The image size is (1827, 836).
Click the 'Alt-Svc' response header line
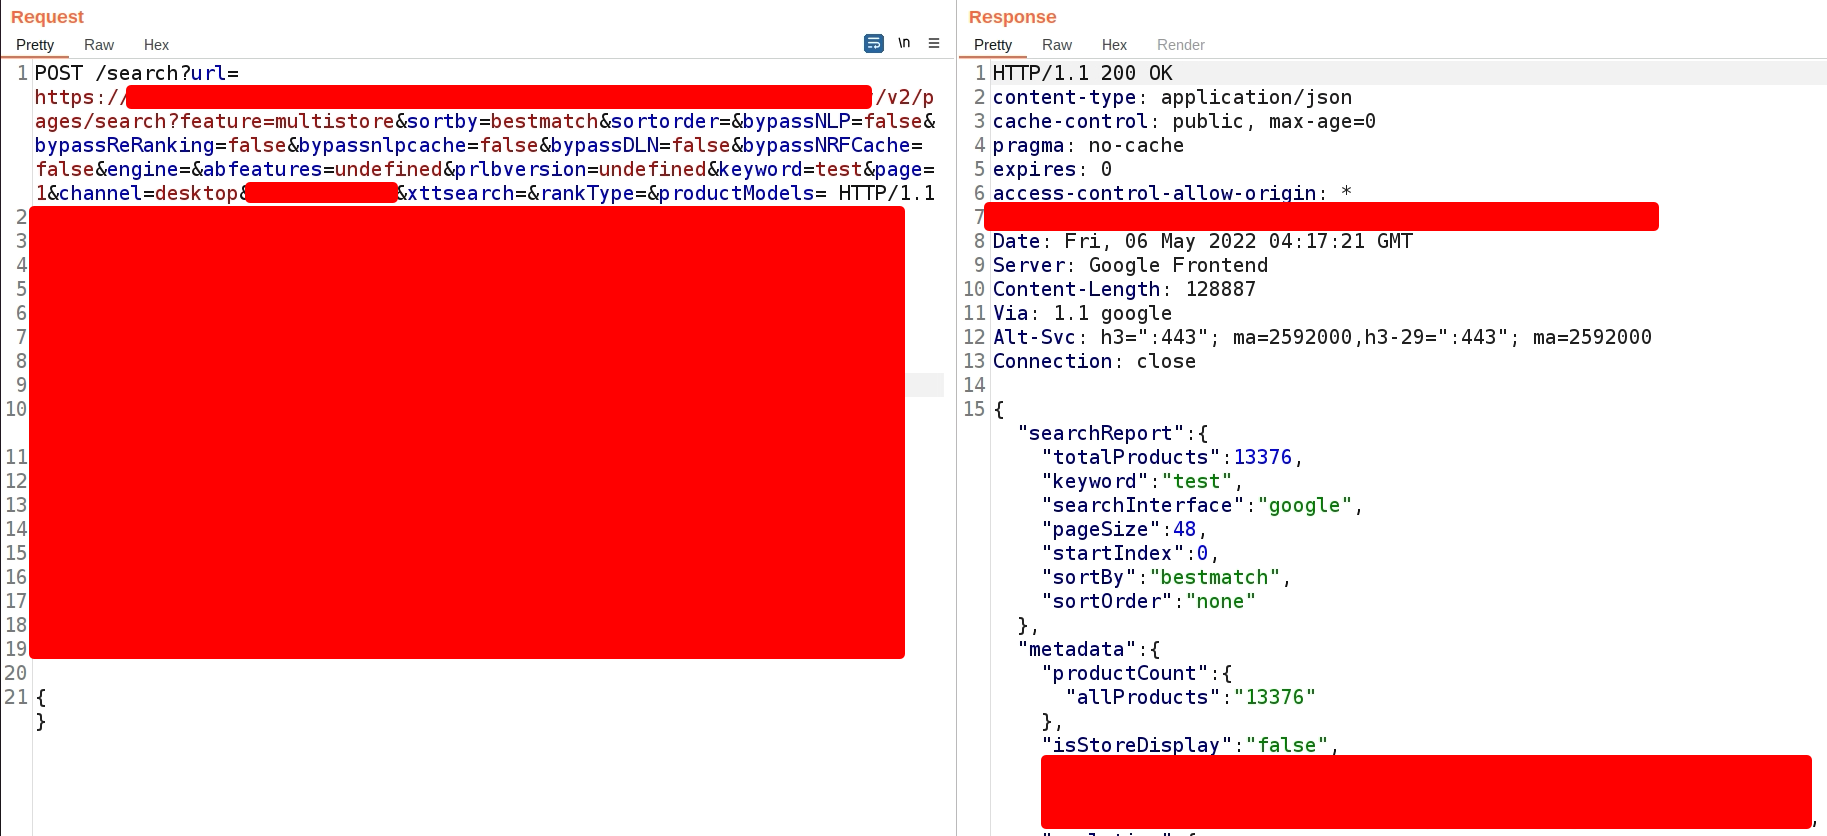(1323, 337)
